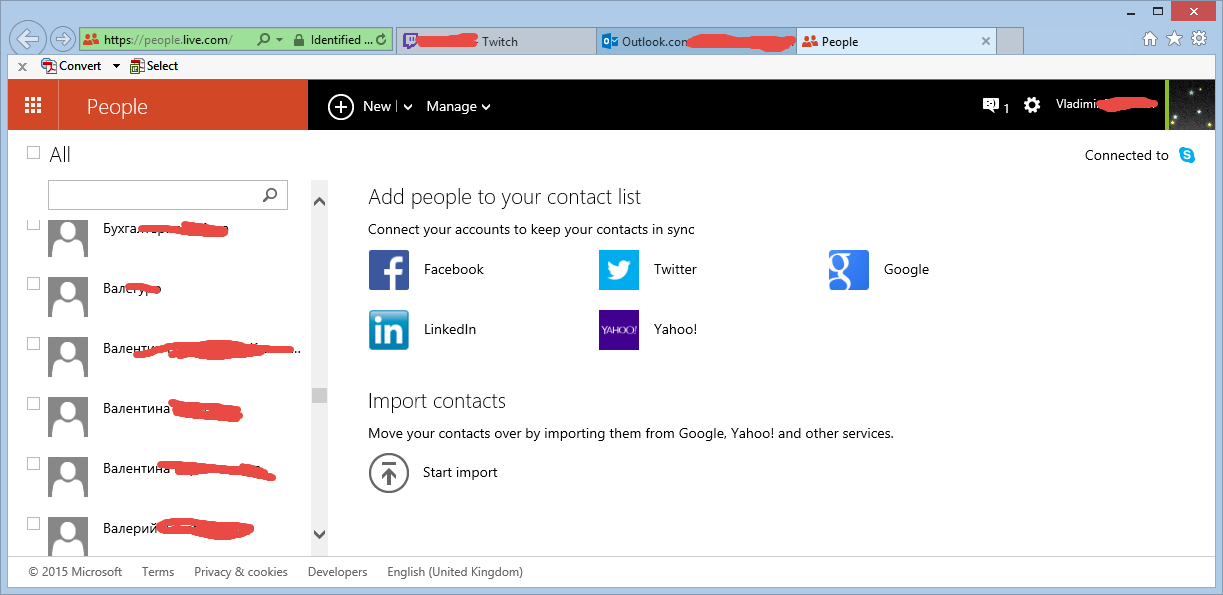This screenshot has height=595, width=1223.
Task: Click the Facebook connect icon
Action: click(389, 270)
